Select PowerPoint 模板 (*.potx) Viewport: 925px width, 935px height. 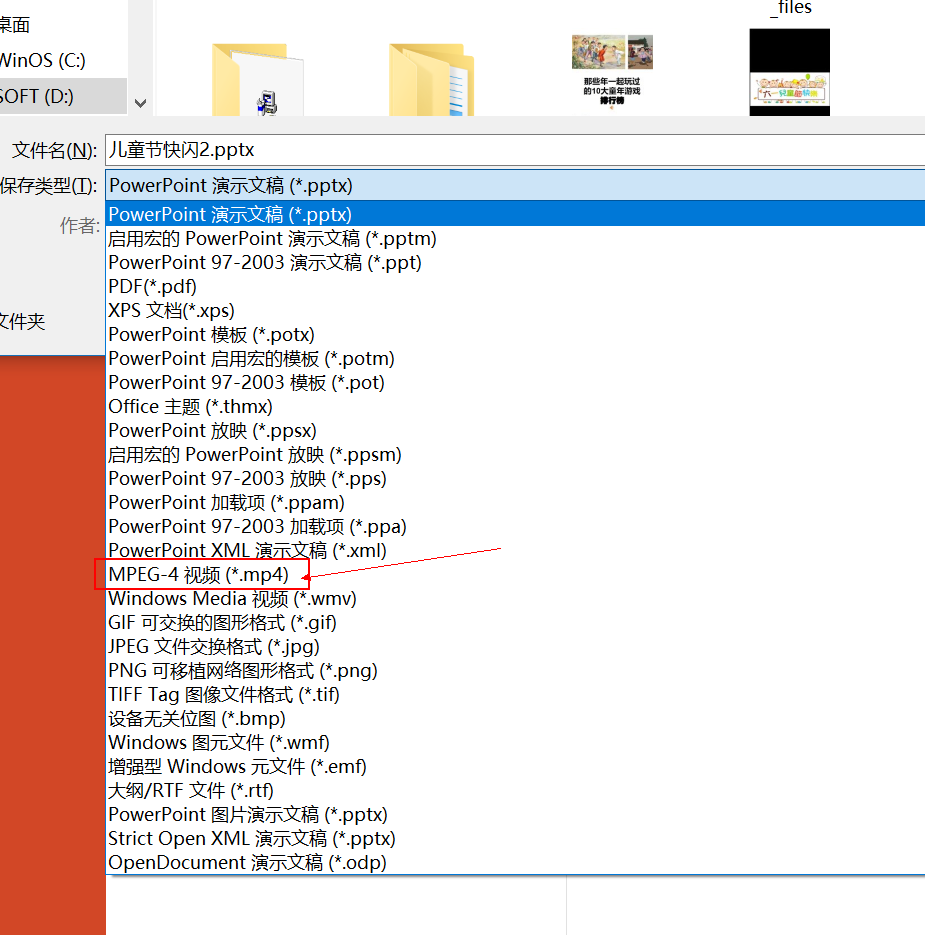515,335
